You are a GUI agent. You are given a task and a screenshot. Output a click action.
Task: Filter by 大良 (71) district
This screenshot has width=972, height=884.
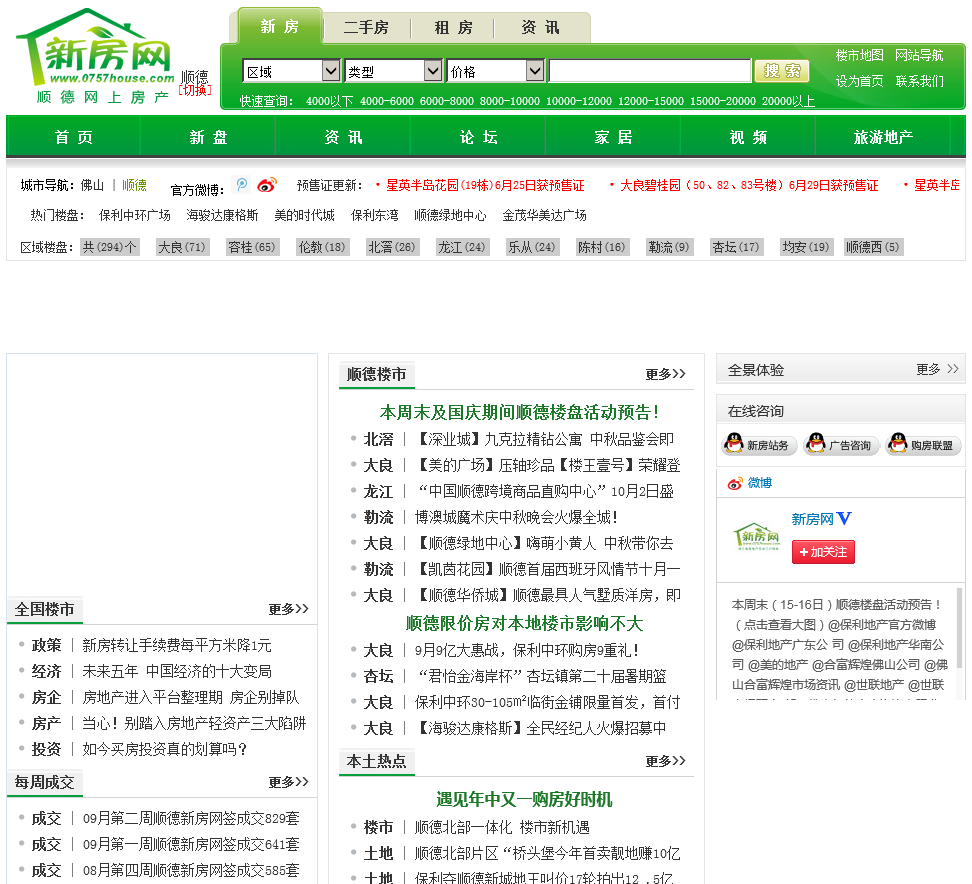[182, 247]
